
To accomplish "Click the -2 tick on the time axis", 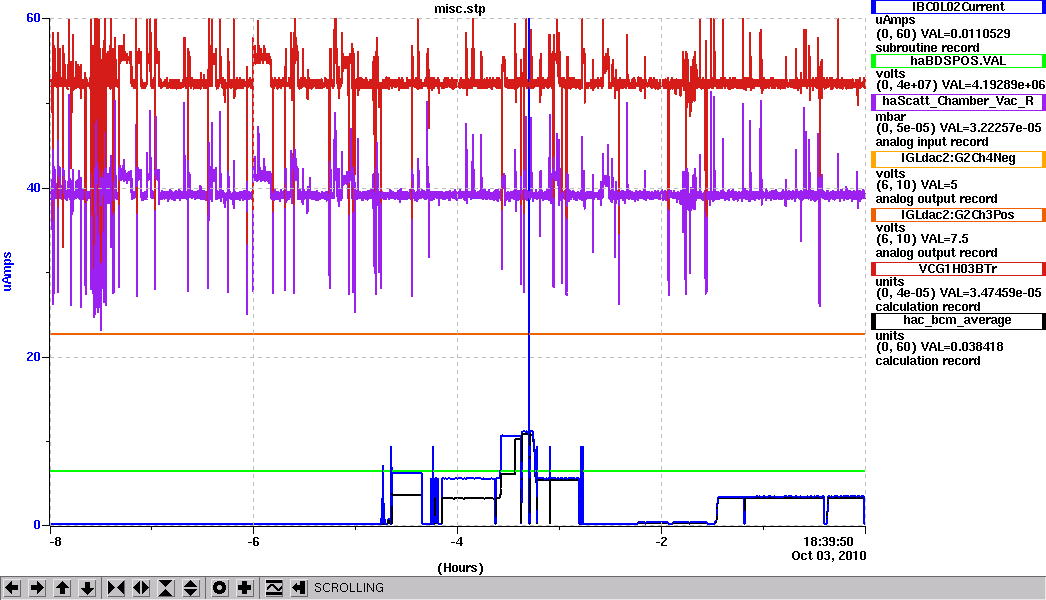I will [x=660, y=542].
